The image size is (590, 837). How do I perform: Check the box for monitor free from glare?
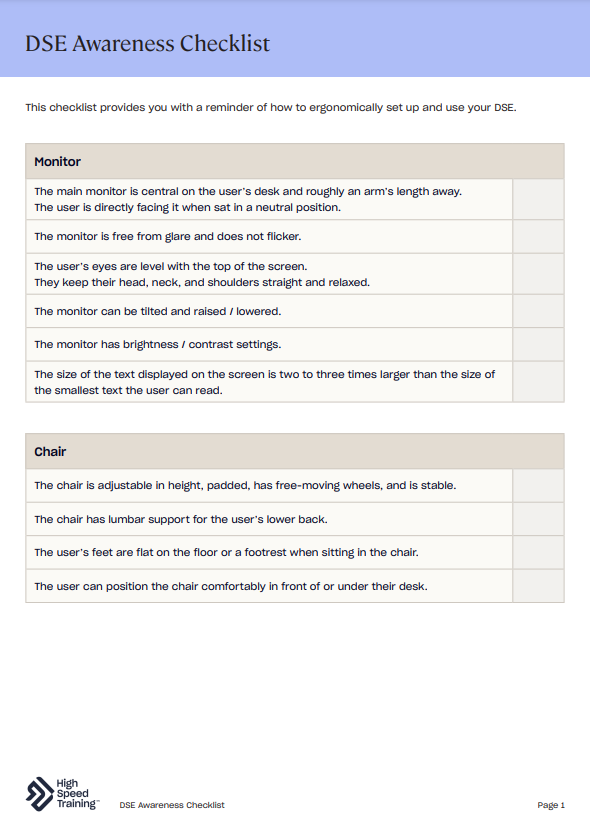tap(538, 236)
